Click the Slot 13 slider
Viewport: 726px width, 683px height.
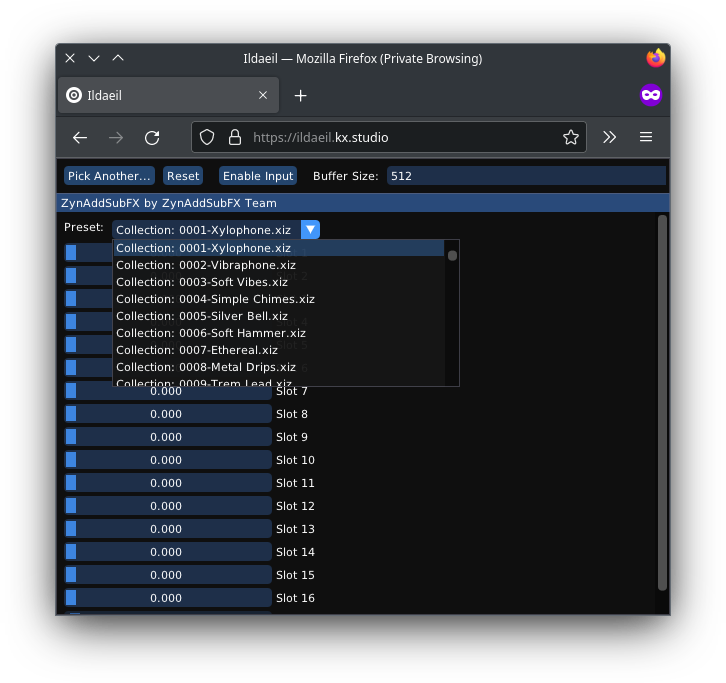pos(168,529)
